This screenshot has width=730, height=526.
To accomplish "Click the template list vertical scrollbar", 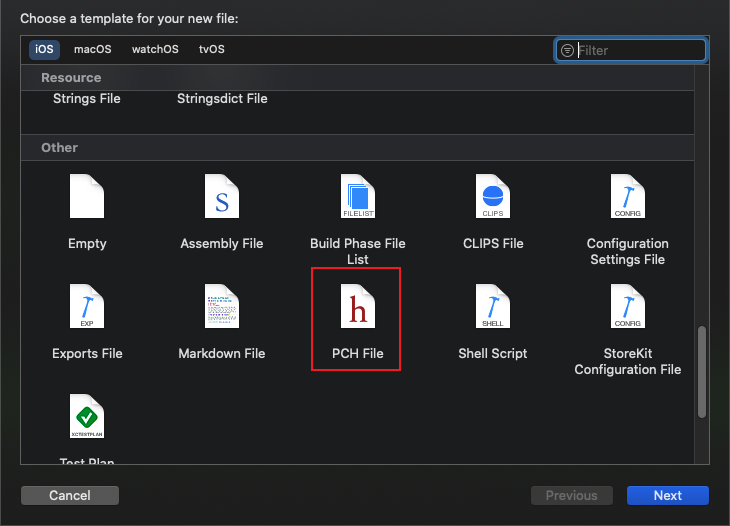I will point(702,370).
